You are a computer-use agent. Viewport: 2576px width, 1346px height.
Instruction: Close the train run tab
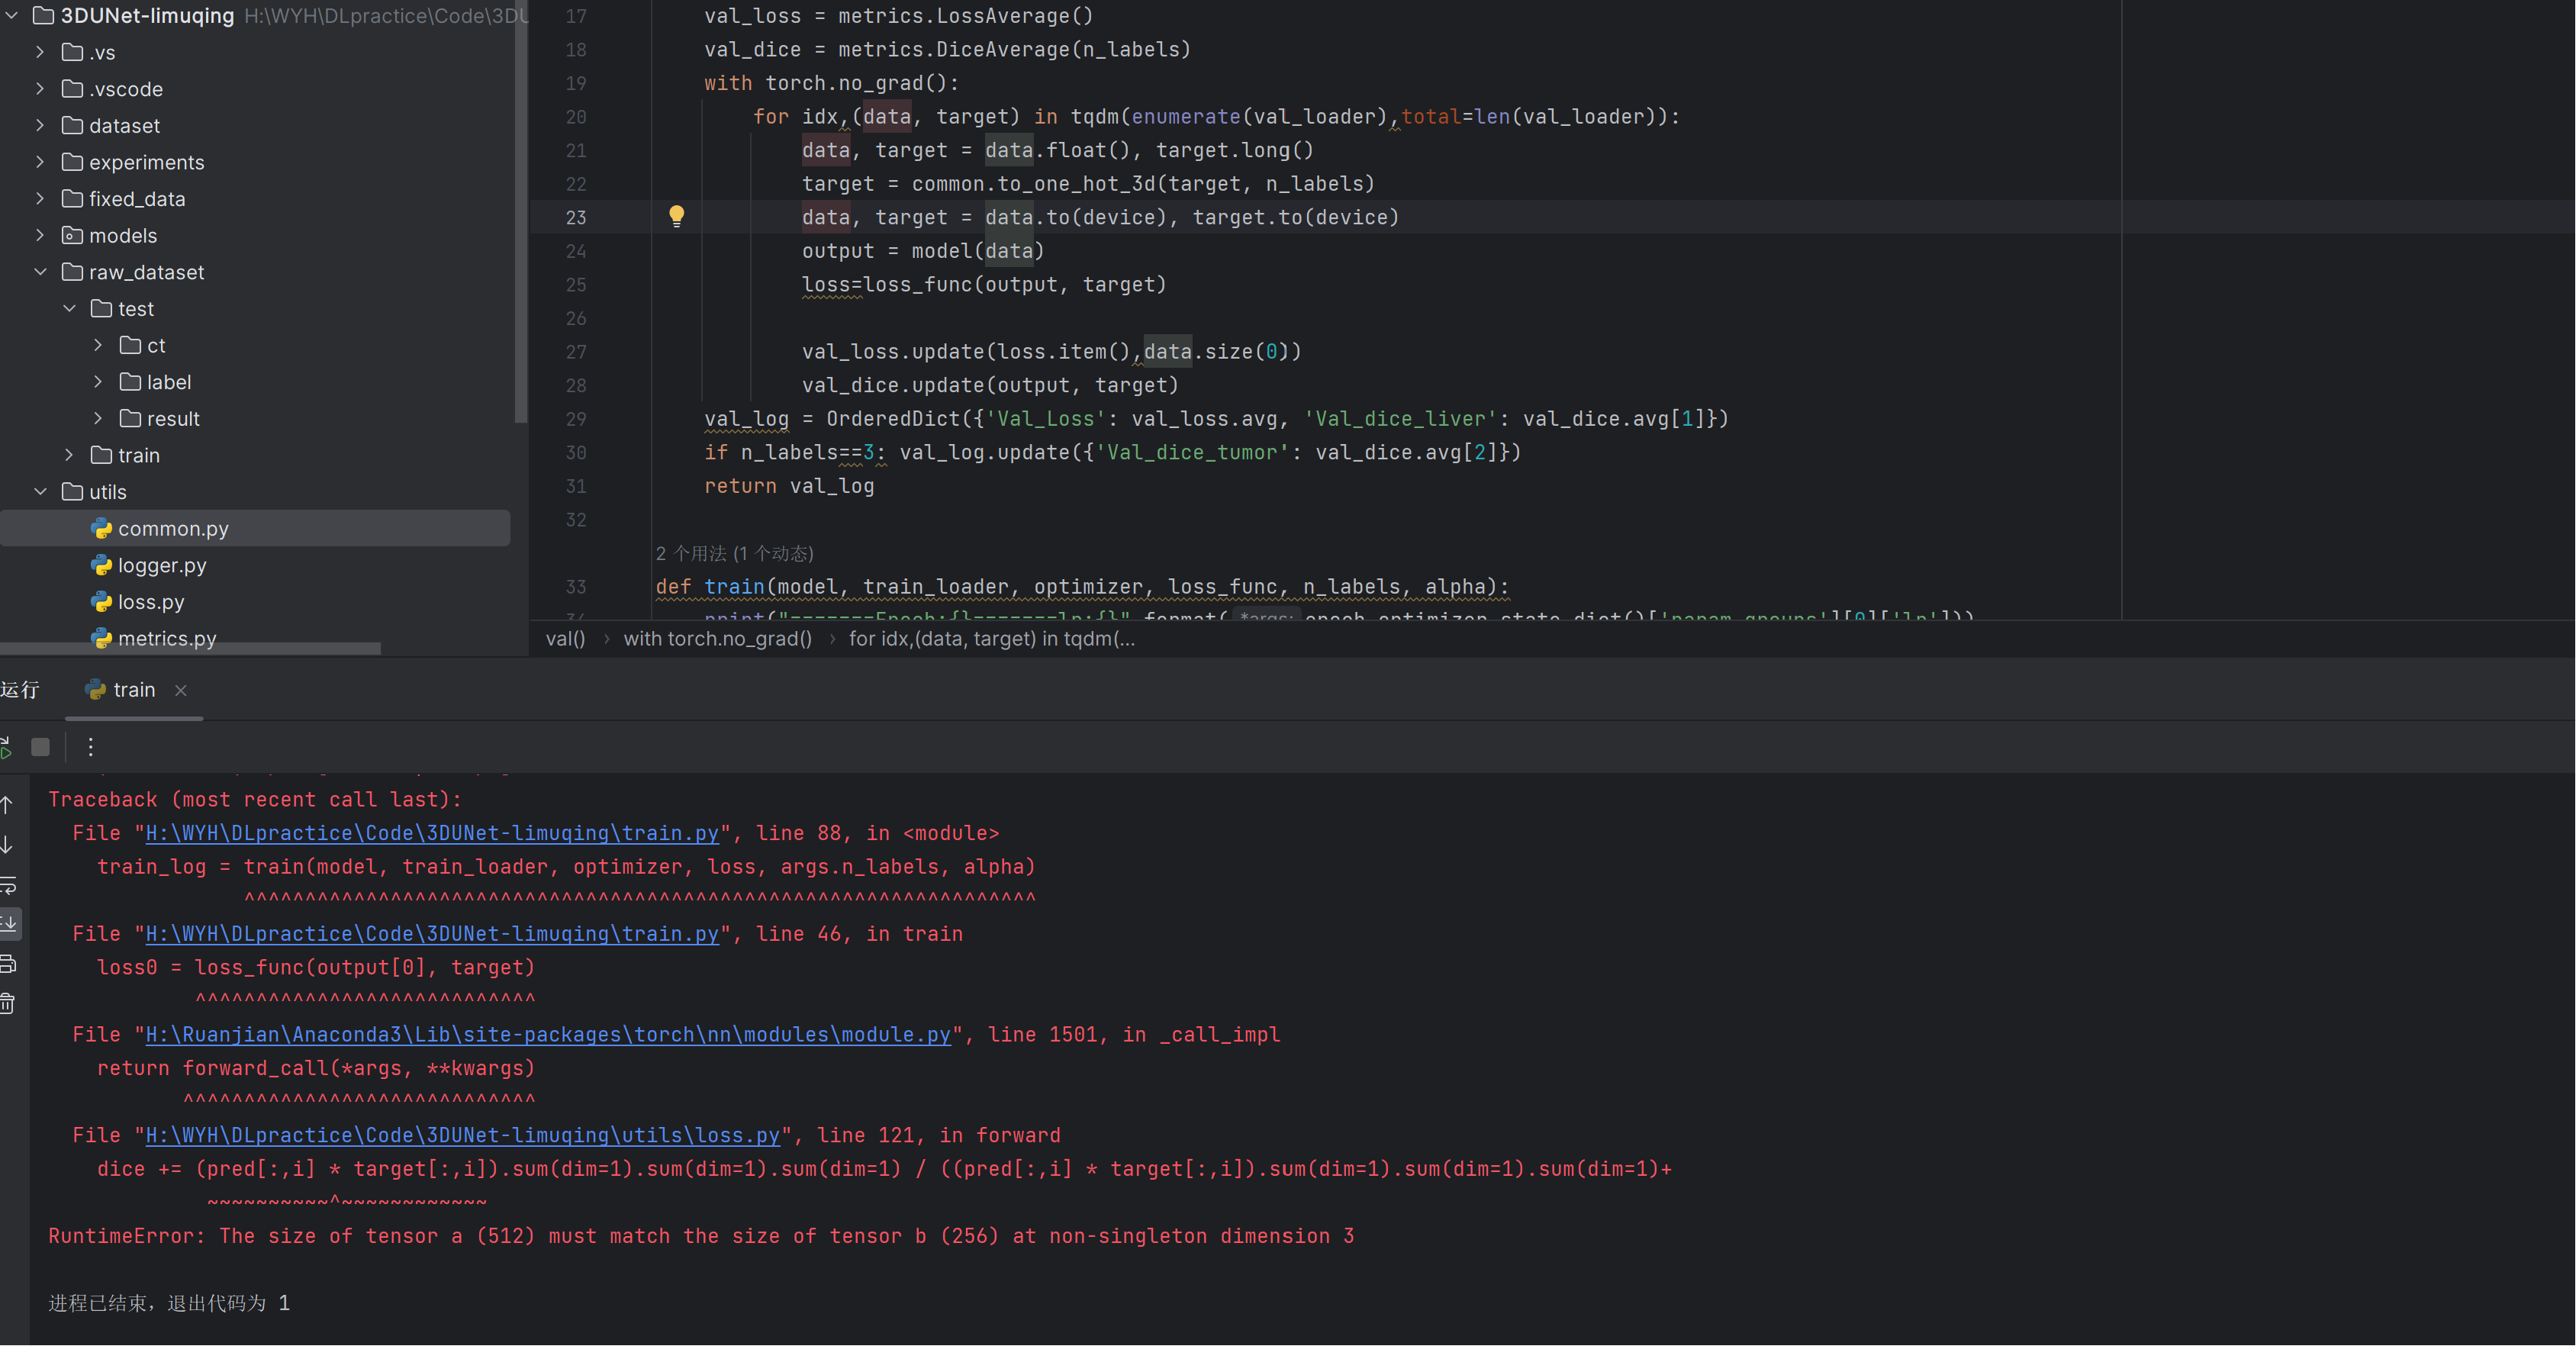click(181, 690)
